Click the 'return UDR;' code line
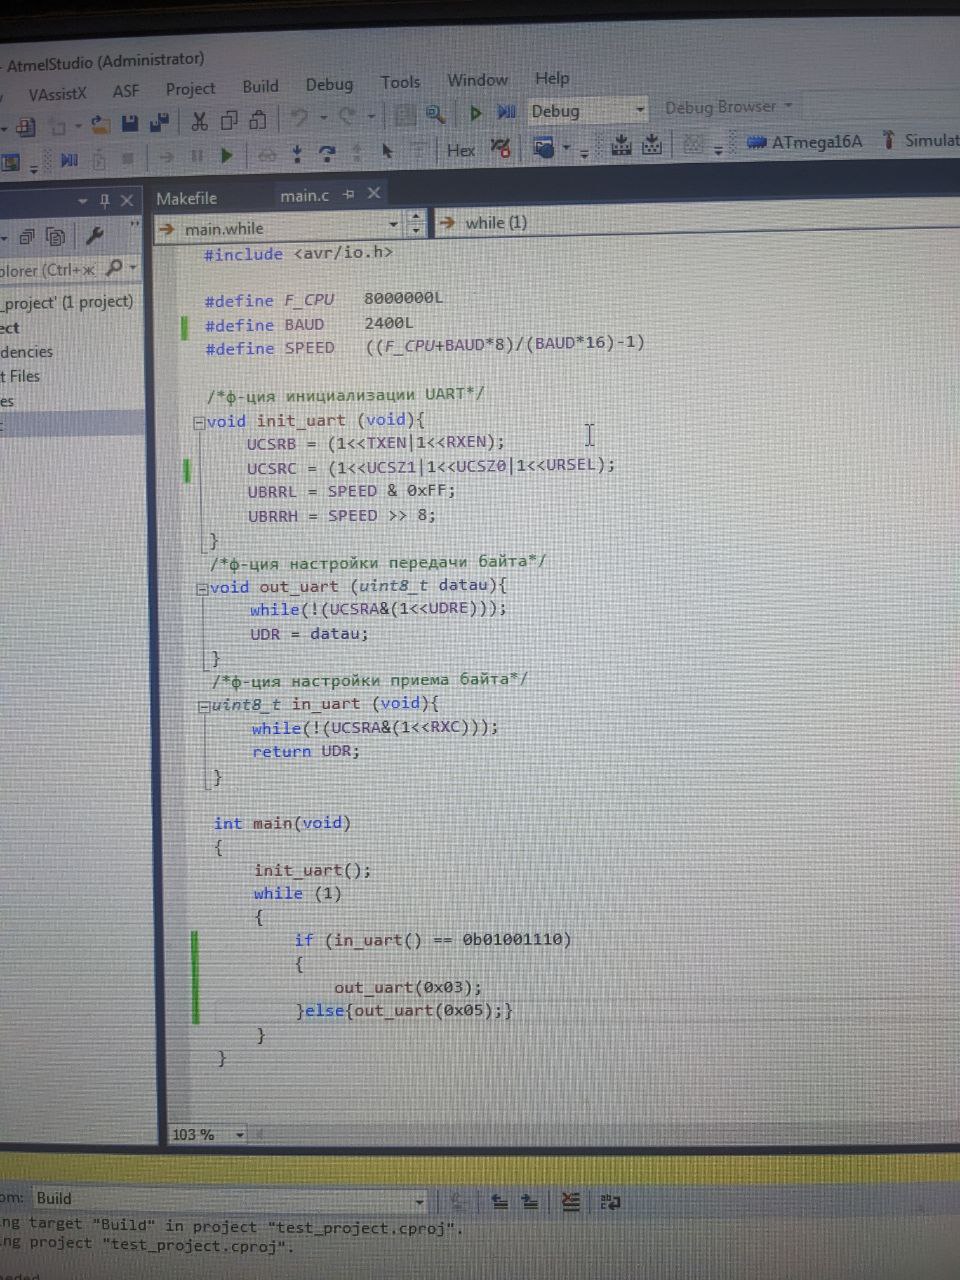The height and width of the screenshot is (1280, 960). tap(305, 751)
